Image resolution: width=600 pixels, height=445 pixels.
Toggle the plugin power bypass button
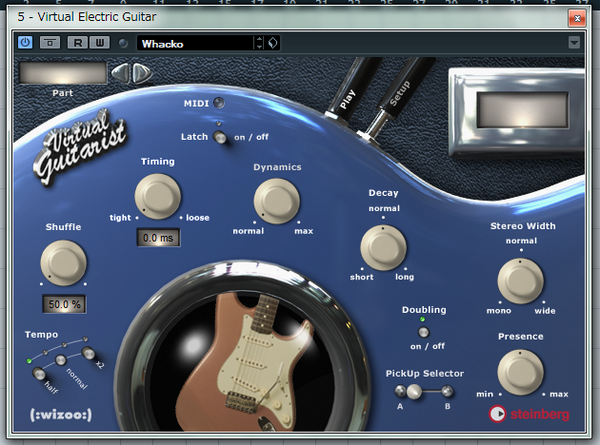[25, 42]
